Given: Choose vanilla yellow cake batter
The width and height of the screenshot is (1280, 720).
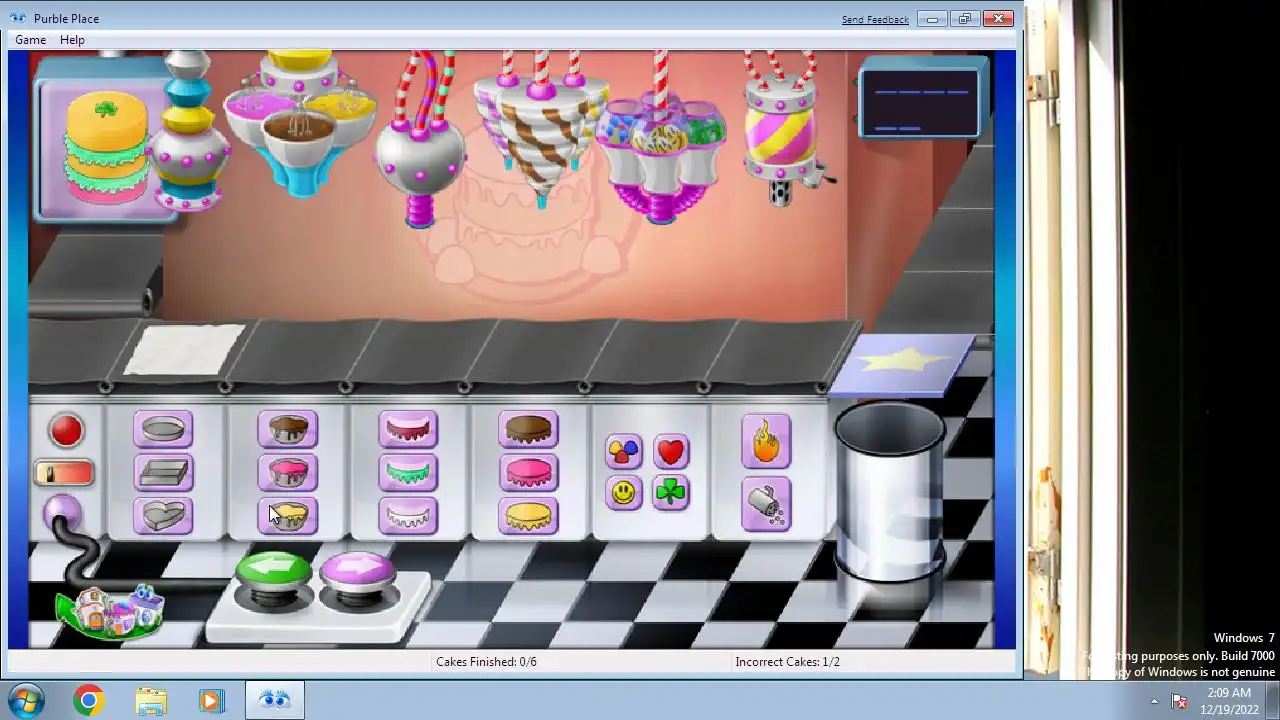Looking at the screenshot, I should tap(288, 516).
